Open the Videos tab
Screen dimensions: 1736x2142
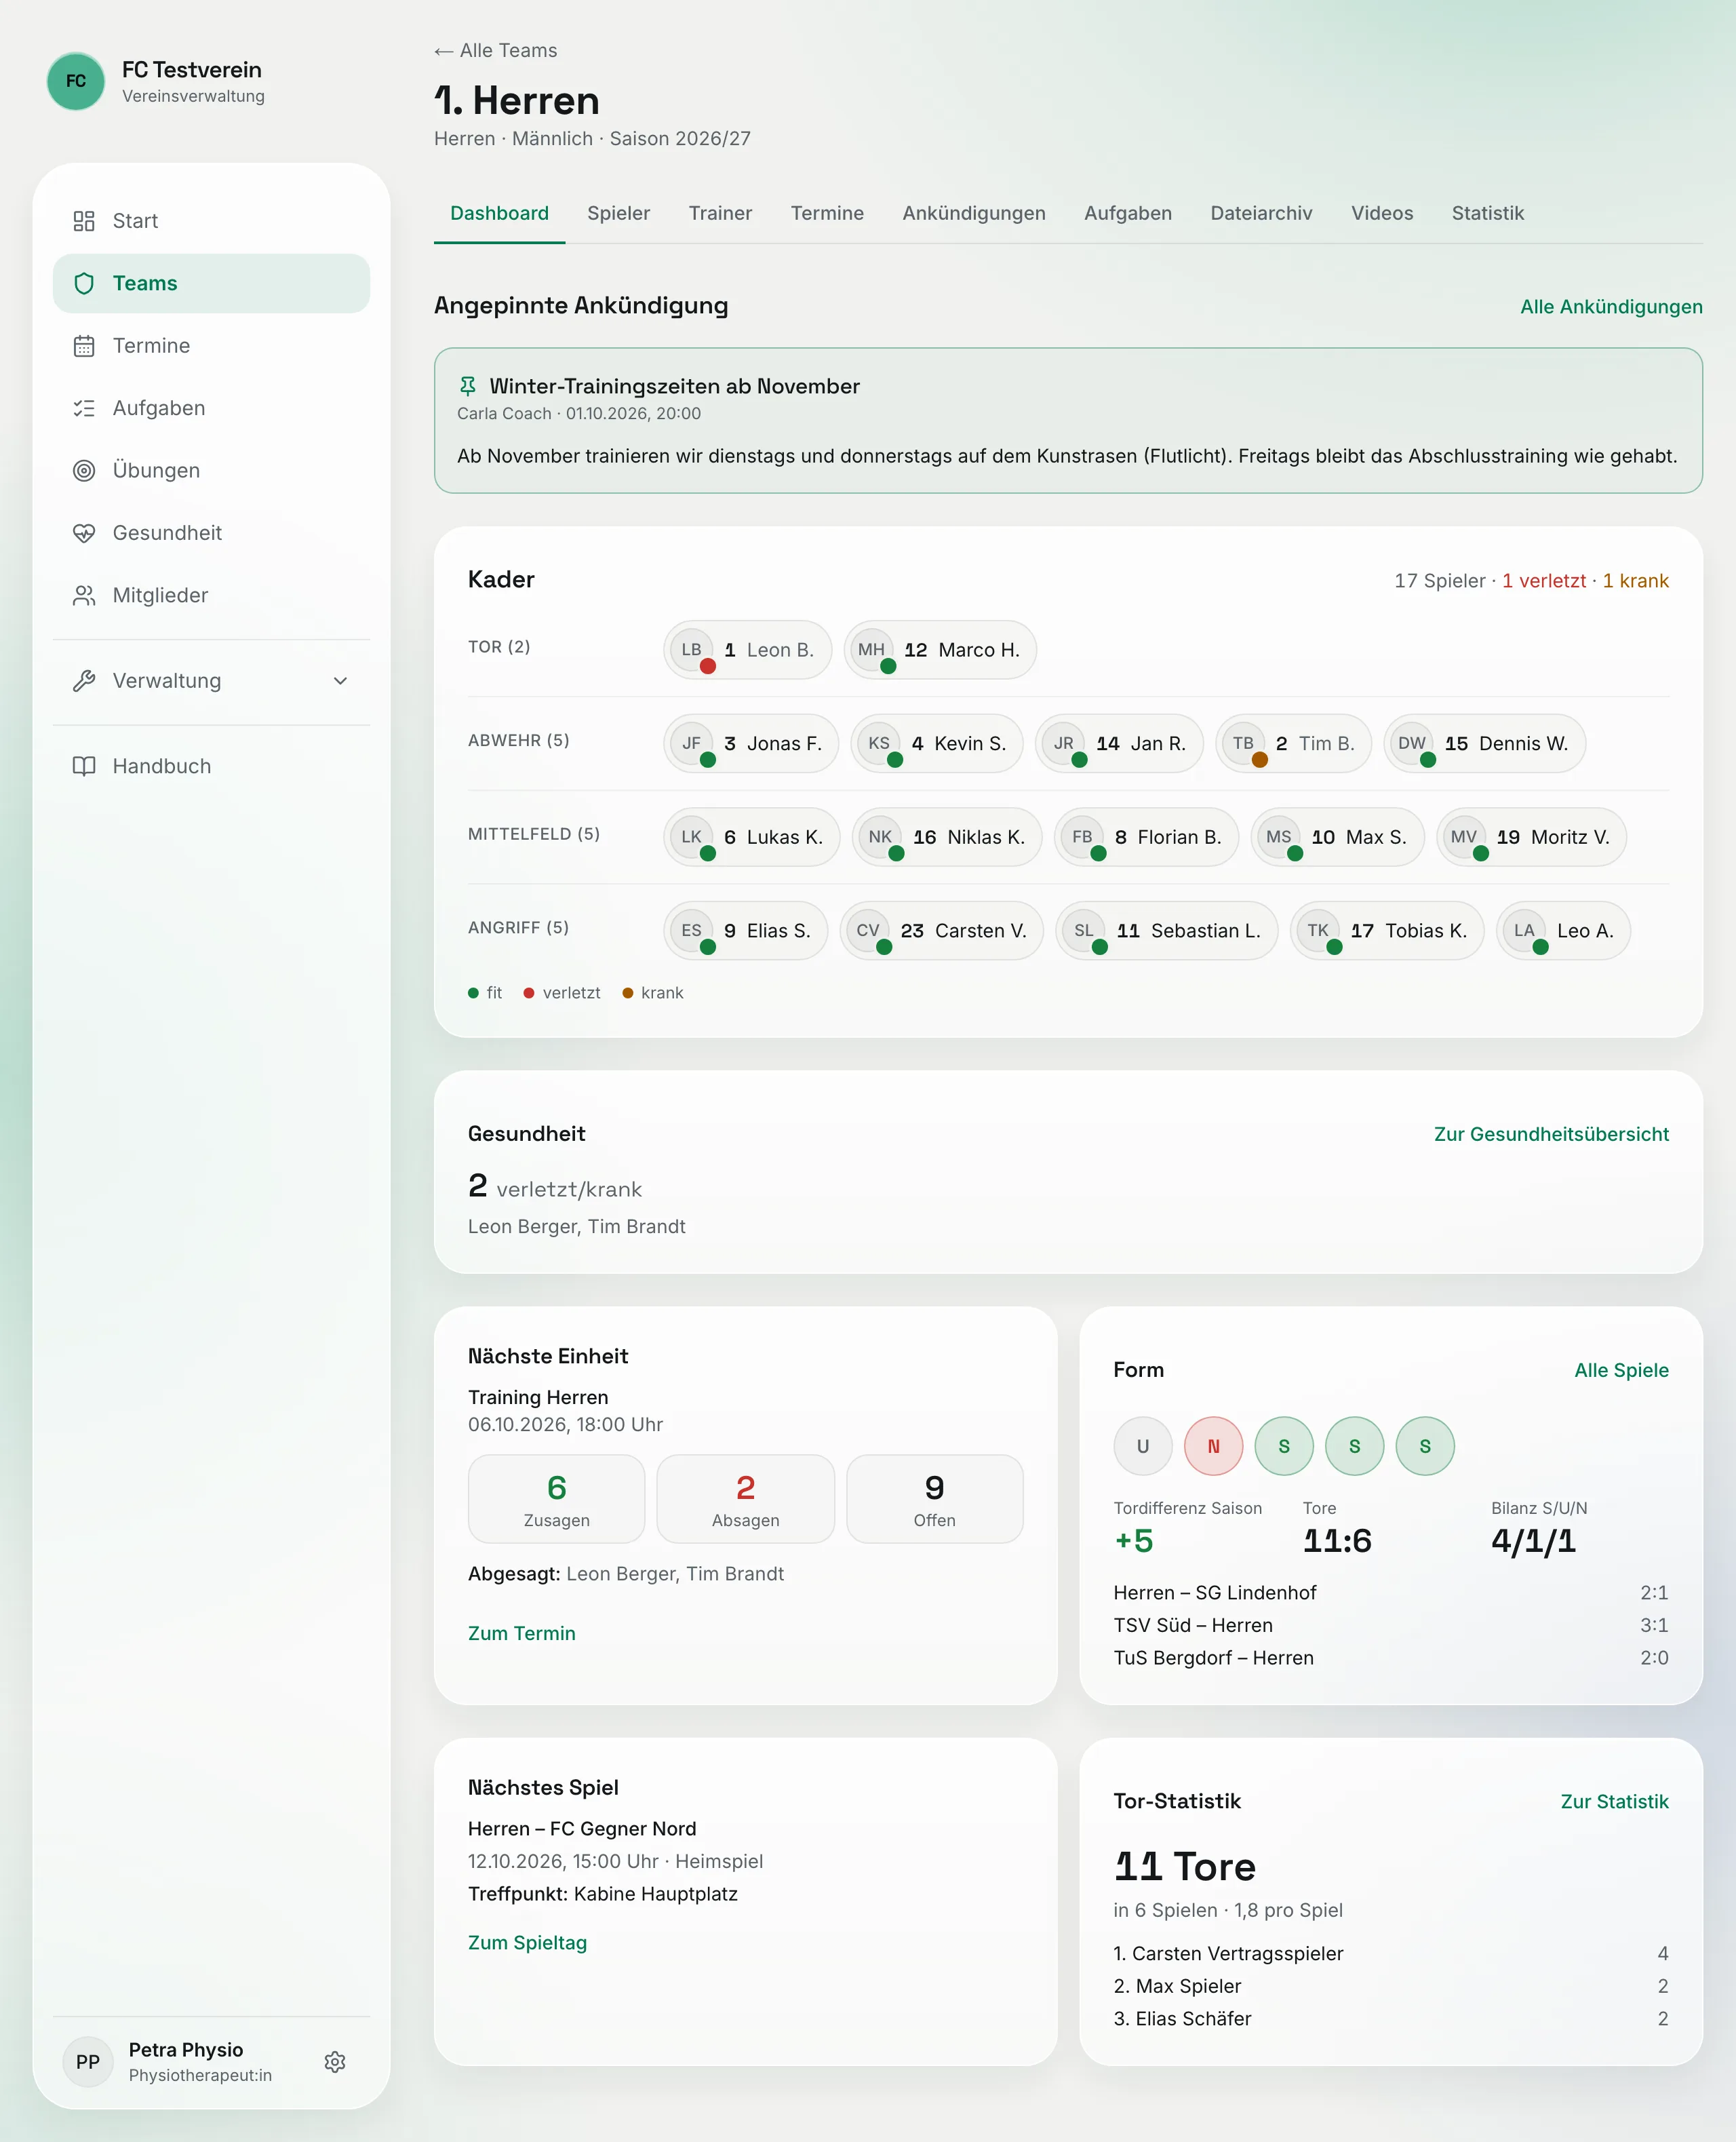point(1382,213)
